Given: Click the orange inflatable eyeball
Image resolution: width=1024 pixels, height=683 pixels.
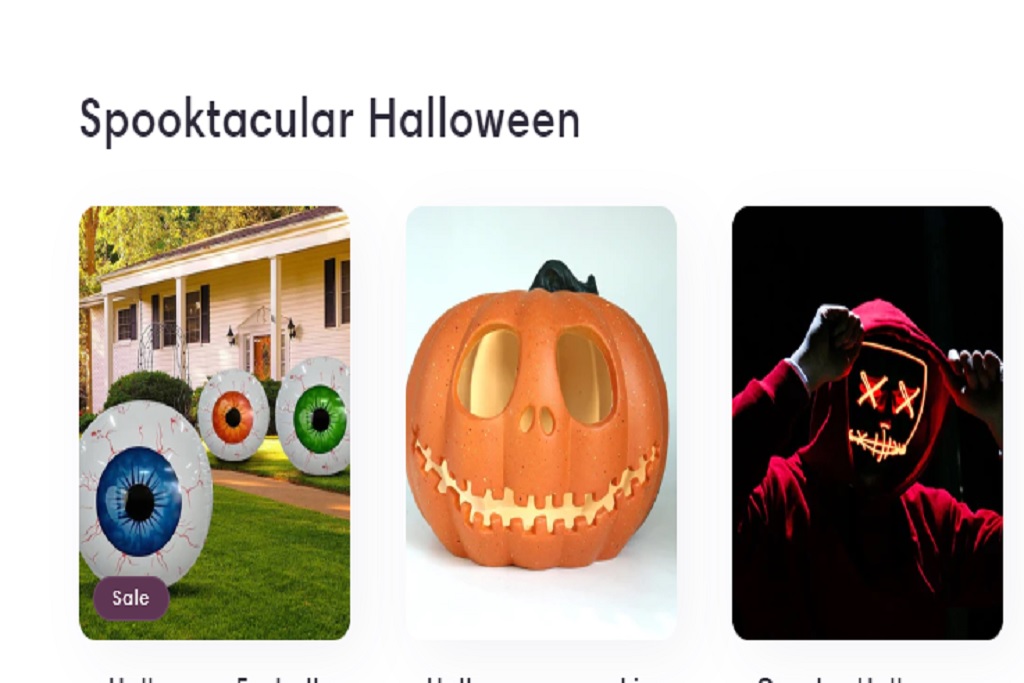Looking at the screenshot, I should click(x=232, y=416).
